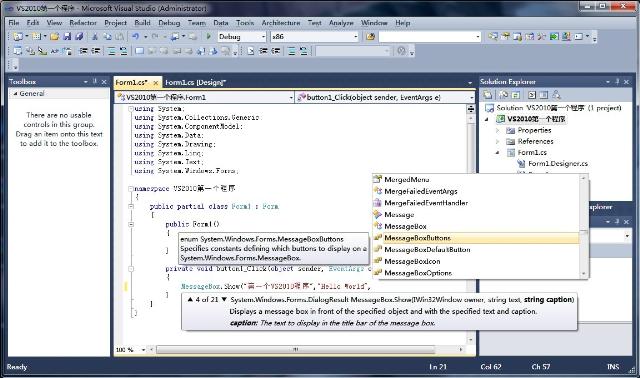
Task: Collapse the General group in Toolbox
Action: tap(16, 93)
